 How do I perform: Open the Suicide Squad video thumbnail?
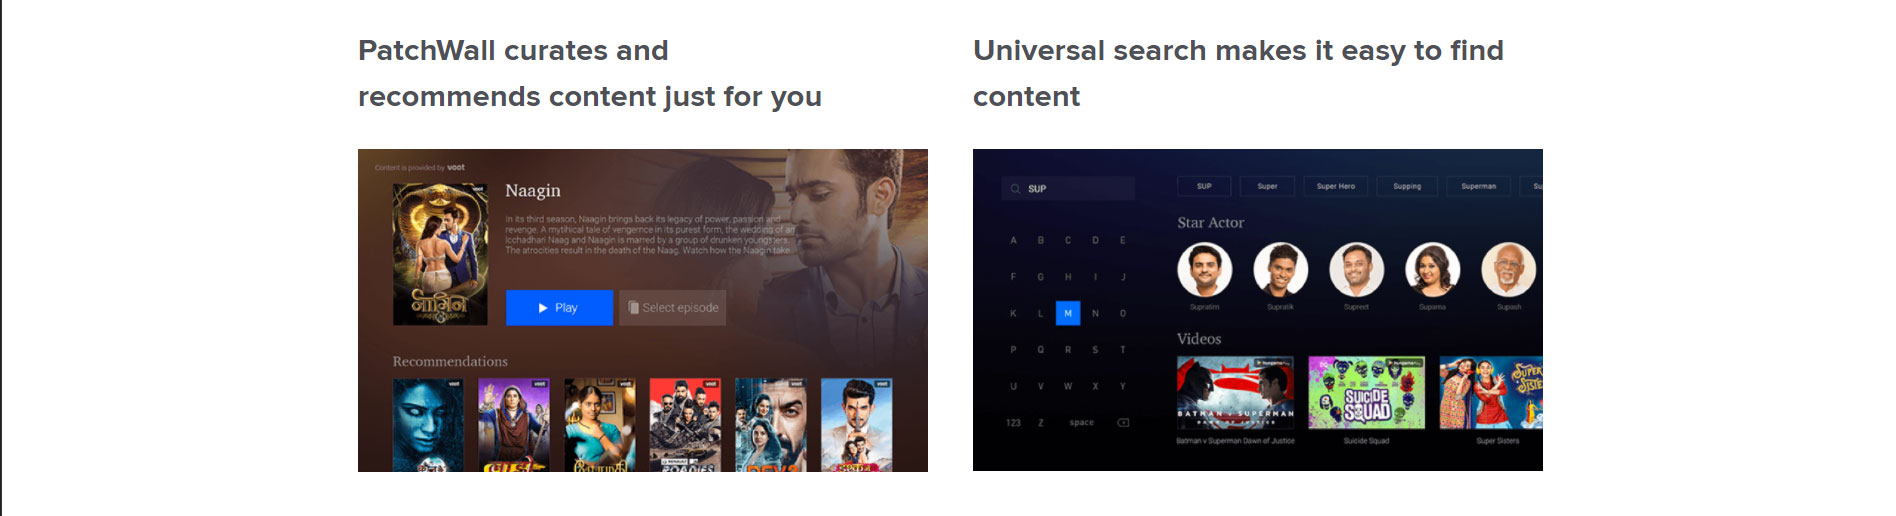(1366, 393)
